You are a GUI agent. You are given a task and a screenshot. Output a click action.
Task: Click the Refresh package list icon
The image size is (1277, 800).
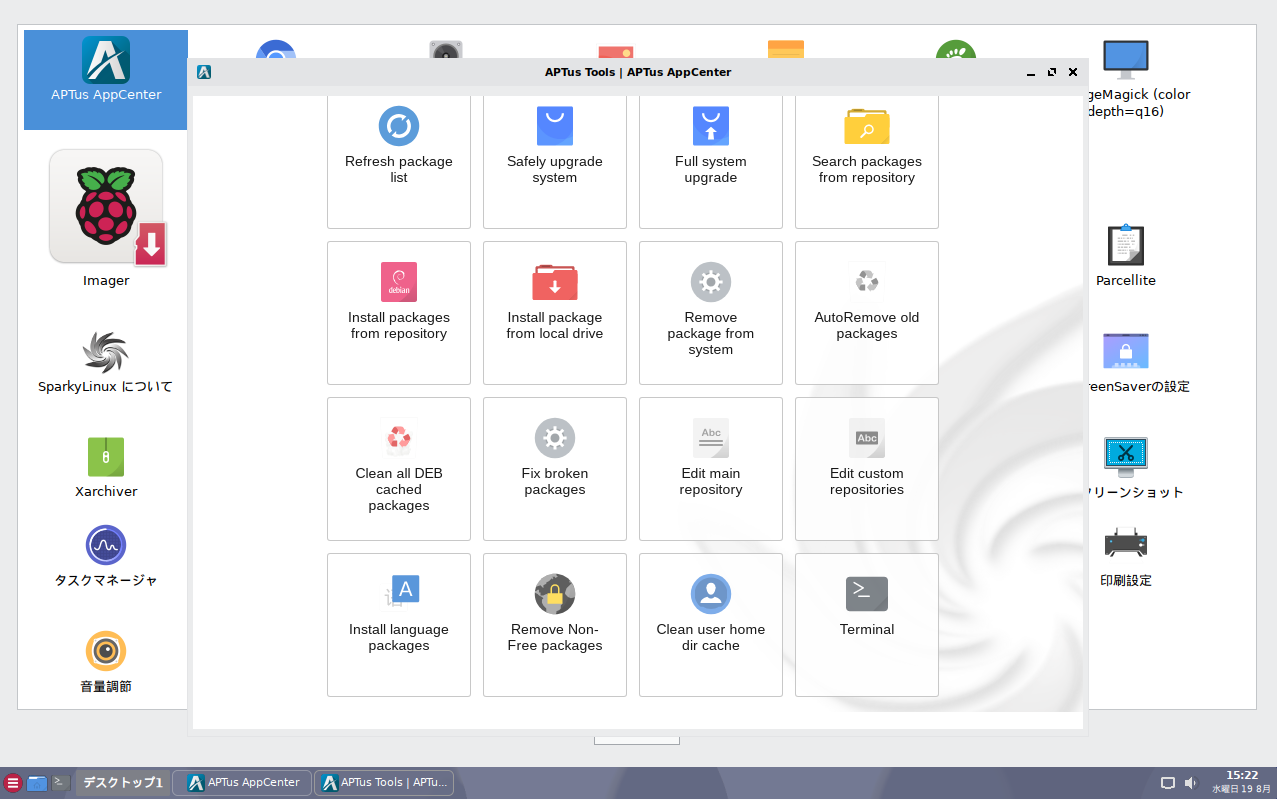pyautogui.click(x=399, y=126)
